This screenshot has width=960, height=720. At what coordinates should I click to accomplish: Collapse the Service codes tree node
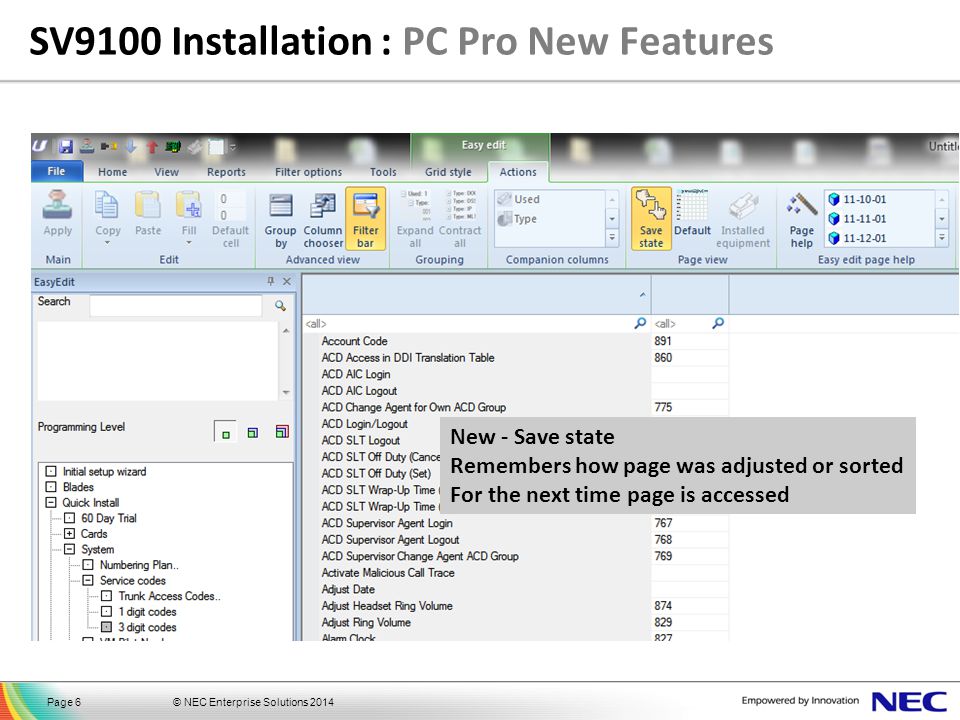[88, 580]
